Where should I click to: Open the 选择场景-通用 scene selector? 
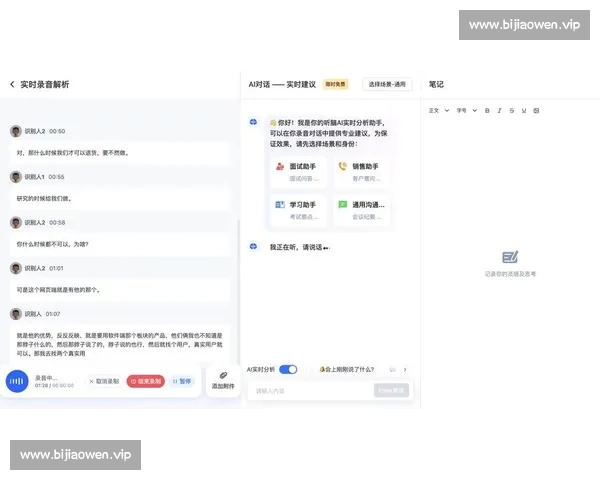coord(387,84)
